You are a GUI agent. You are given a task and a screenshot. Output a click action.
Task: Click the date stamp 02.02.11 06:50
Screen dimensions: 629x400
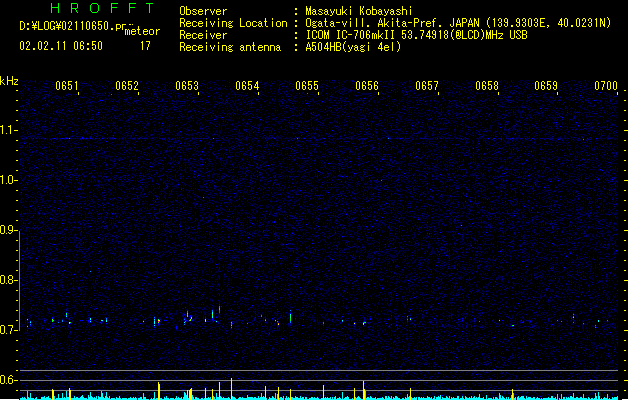click(61, 46)
